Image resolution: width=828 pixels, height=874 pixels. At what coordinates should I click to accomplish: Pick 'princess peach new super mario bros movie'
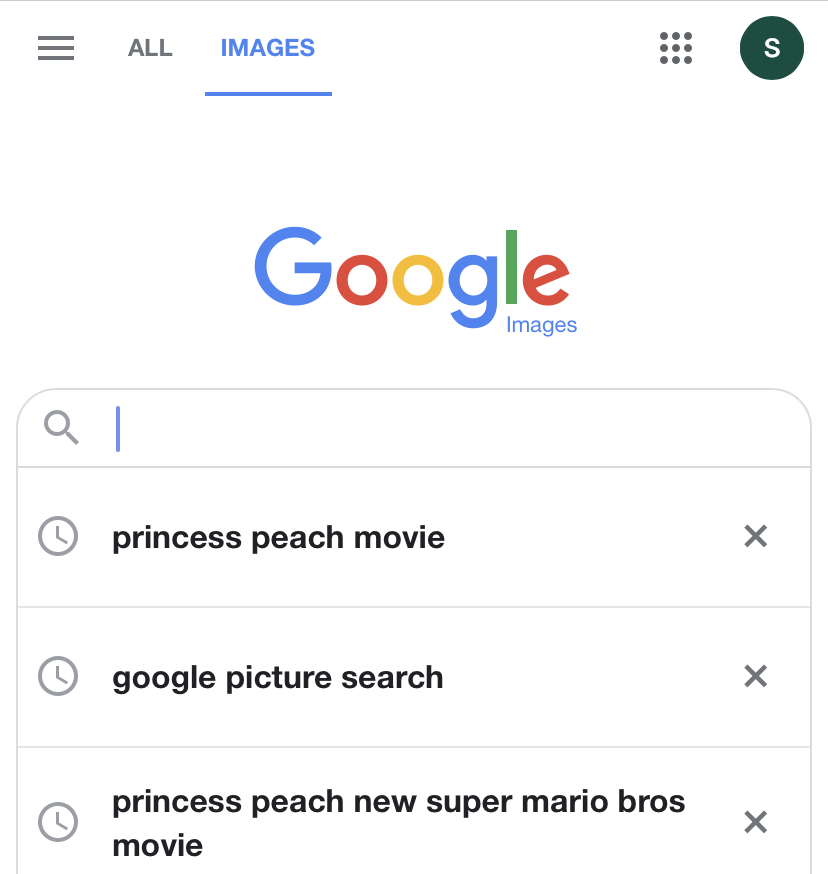[x=398, y=822]
